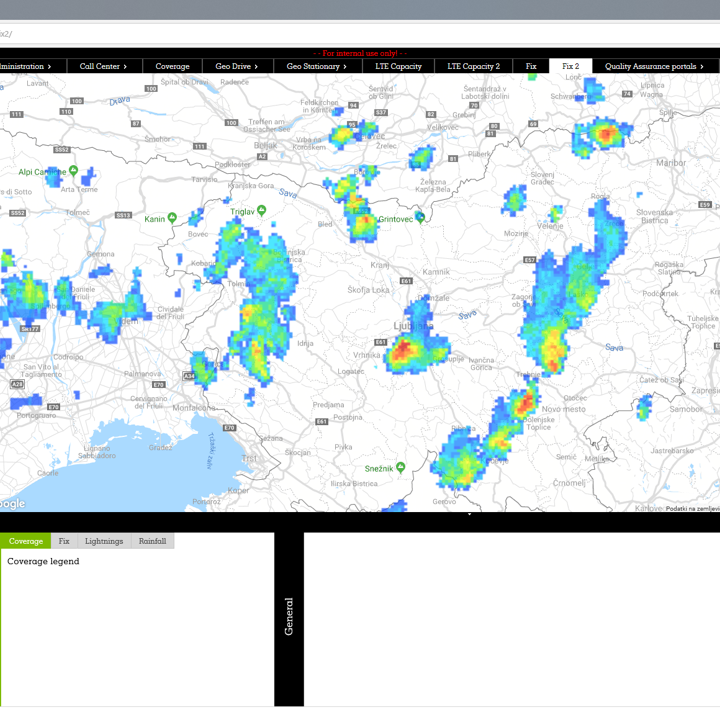The image size is (720, 720).
Task: Click the Snežnik green map marker
Action: 400,467
